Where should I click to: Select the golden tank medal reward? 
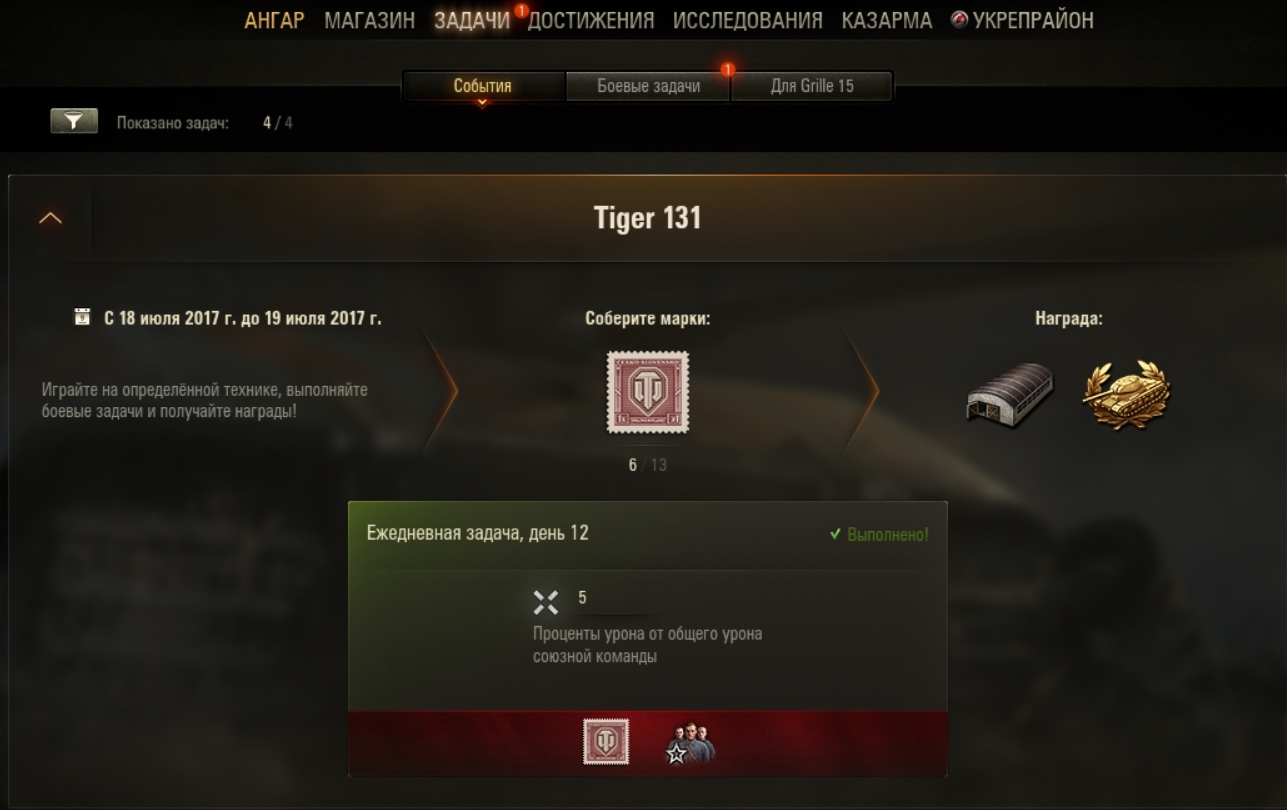point(1126,394)
